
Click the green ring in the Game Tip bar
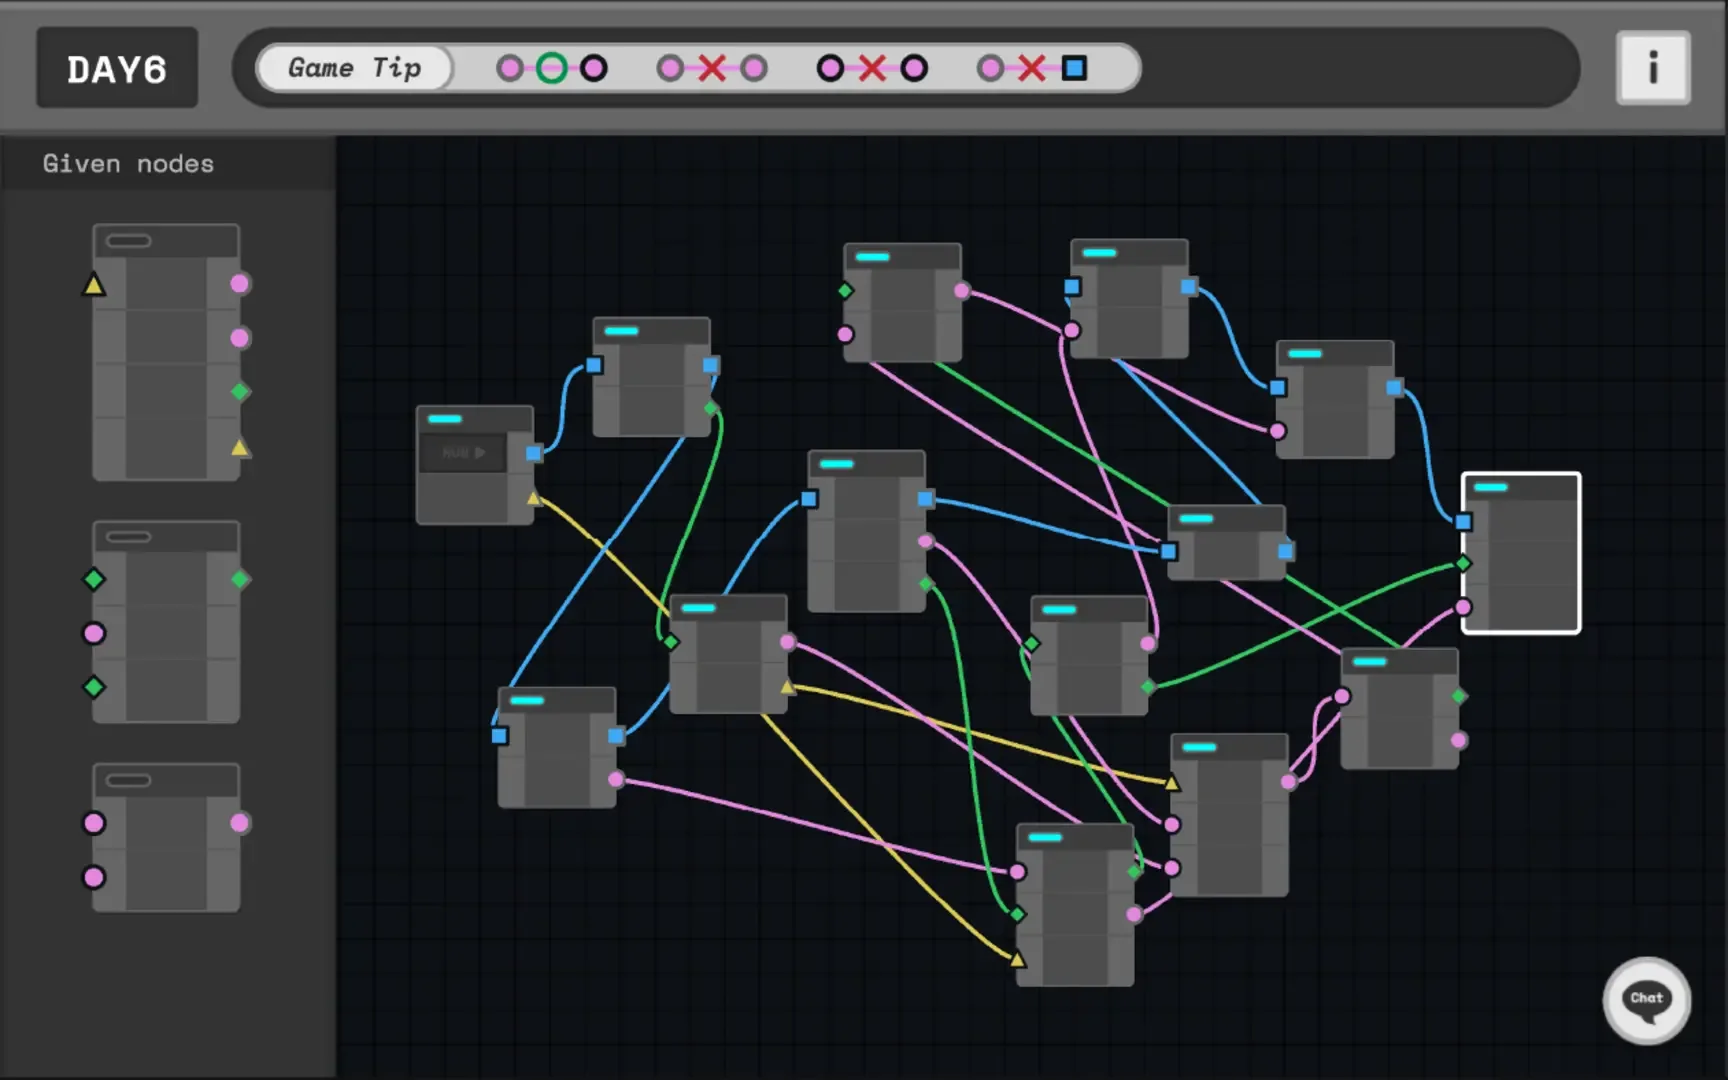pos(551,68)
